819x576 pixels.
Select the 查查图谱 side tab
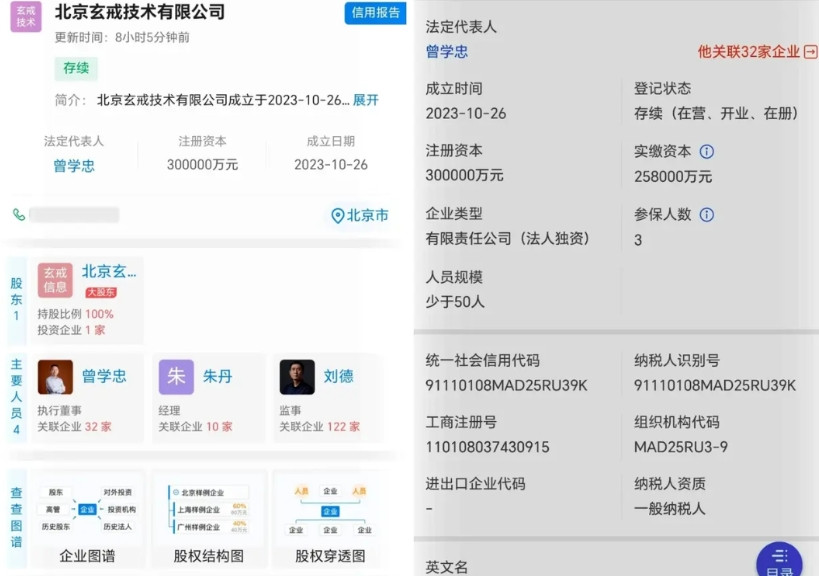pyautogui.click(x=17, y=518)
